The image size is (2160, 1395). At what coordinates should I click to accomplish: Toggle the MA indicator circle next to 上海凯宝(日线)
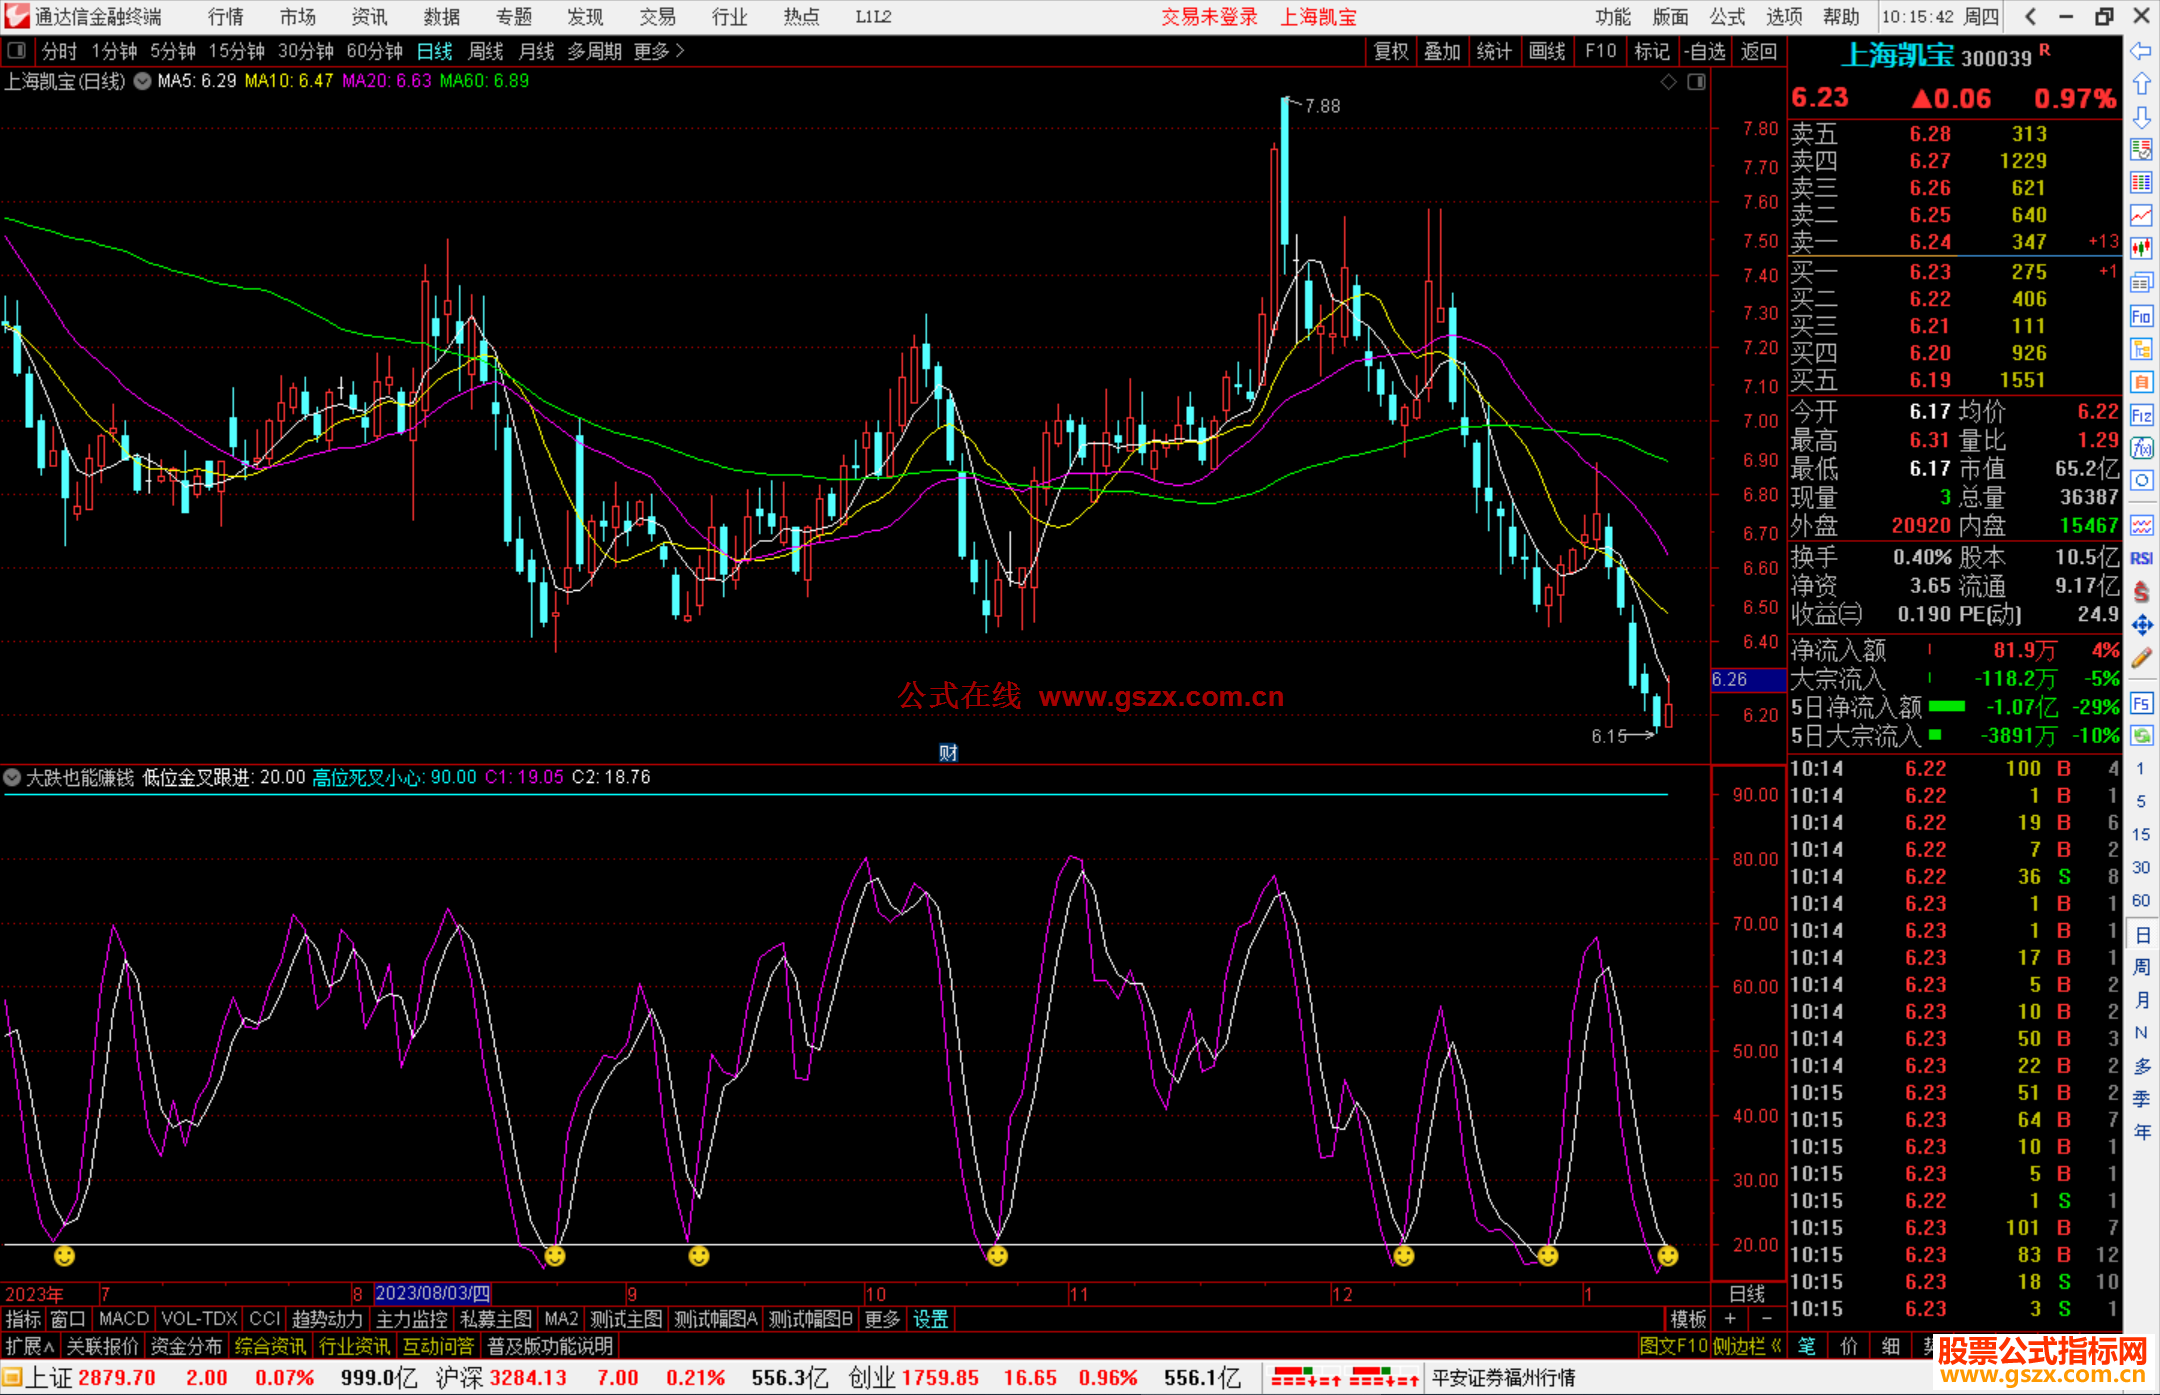click(x=143, y=81)
